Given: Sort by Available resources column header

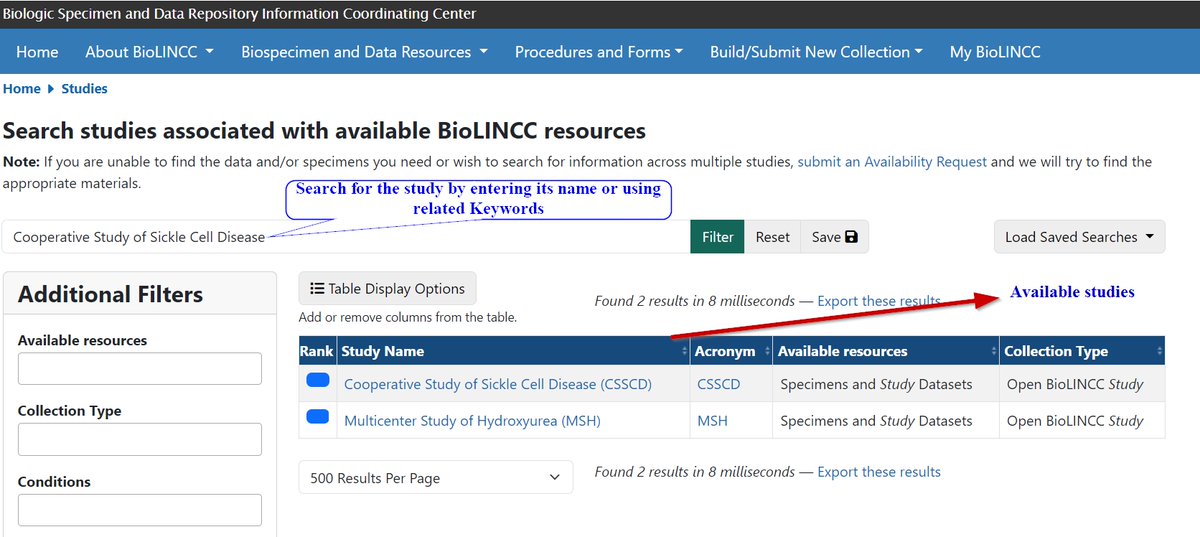Looking at the screenshot, I should pos(886,351).
